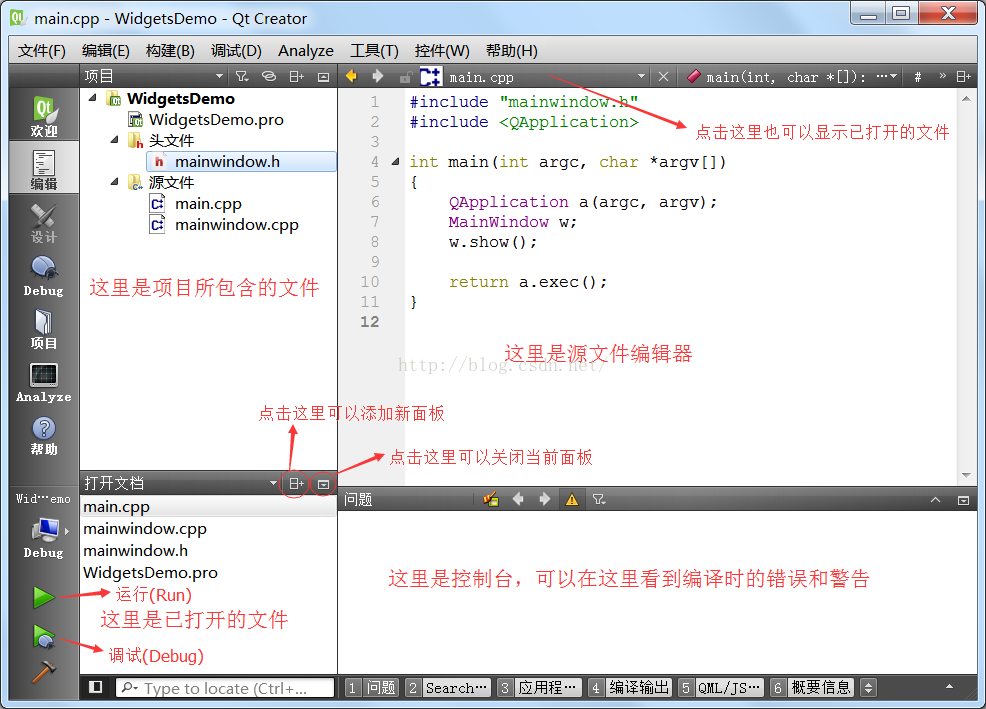Show the 4 编译输出 pane

tap(630, 688)
